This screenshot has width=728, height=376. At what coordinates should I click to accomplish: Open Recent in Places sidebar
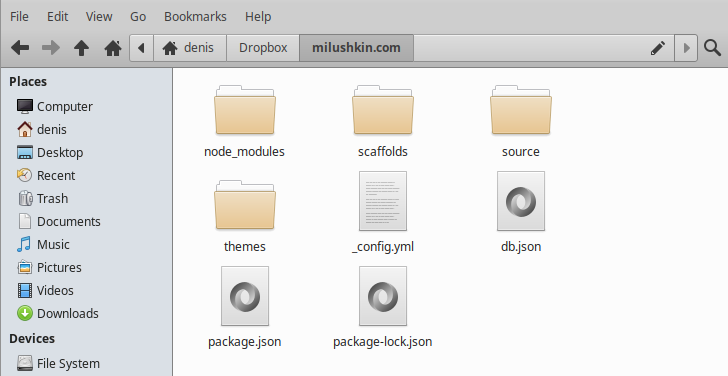pyautogui.click(x=46, y=175)
